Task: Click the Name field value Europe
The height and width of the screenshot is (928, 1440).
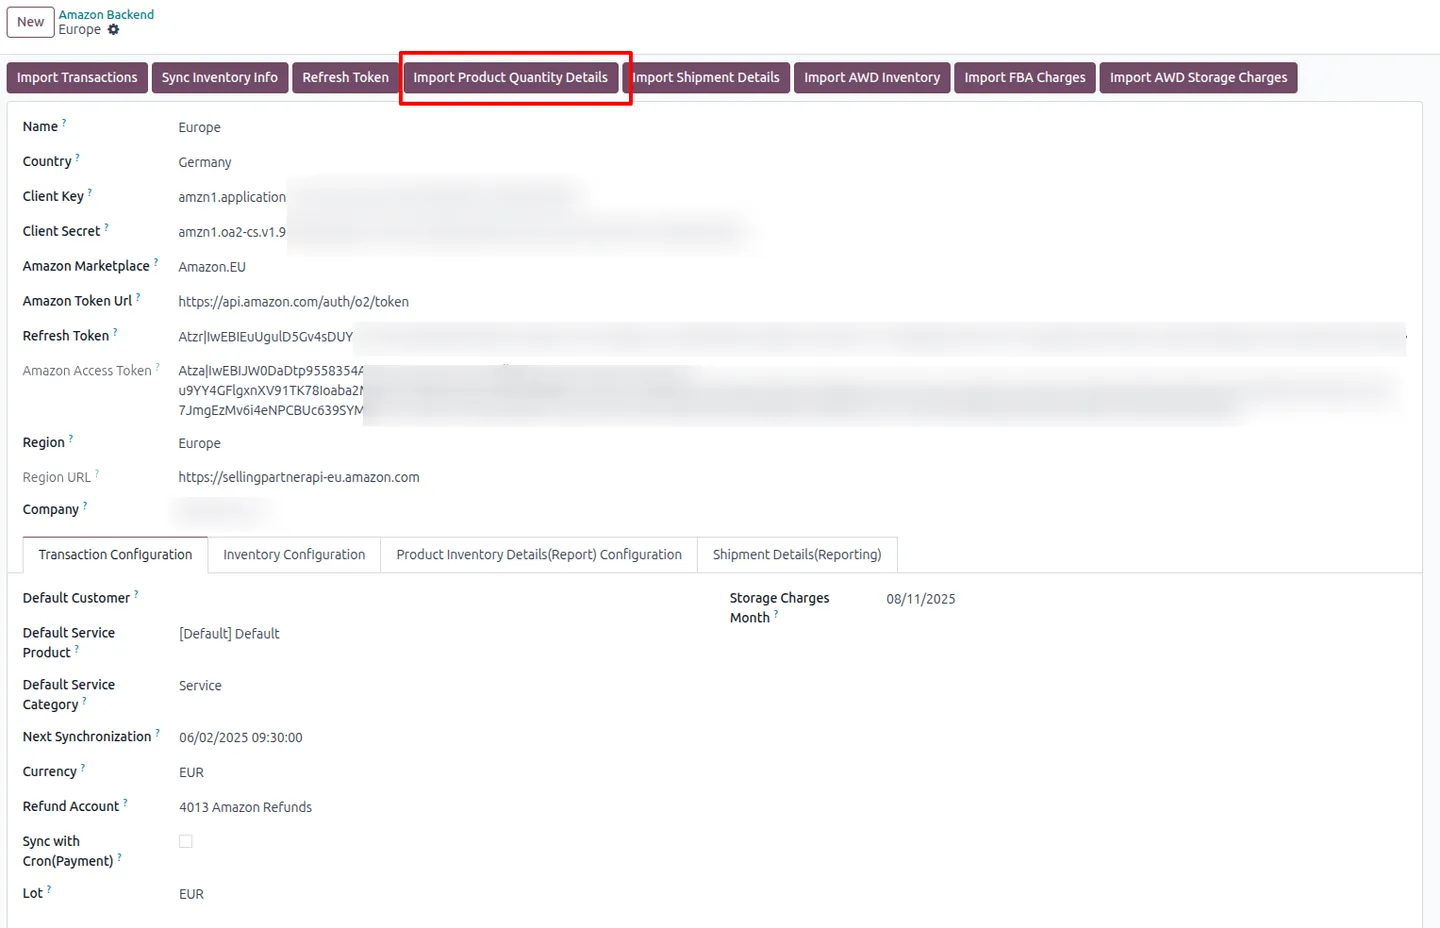Action: 199,128
